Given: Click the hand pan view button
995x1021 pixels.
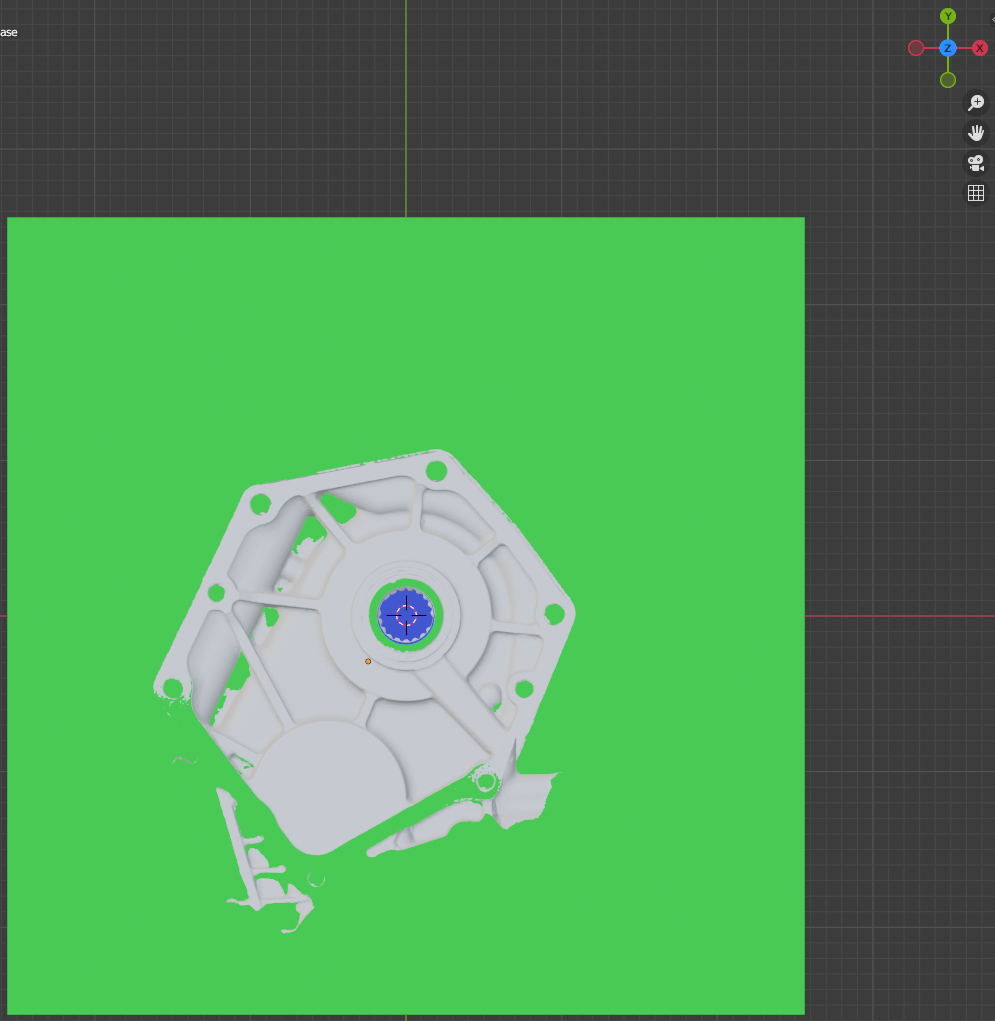Looking at the screenshot, I should click(x=976, y=133).
